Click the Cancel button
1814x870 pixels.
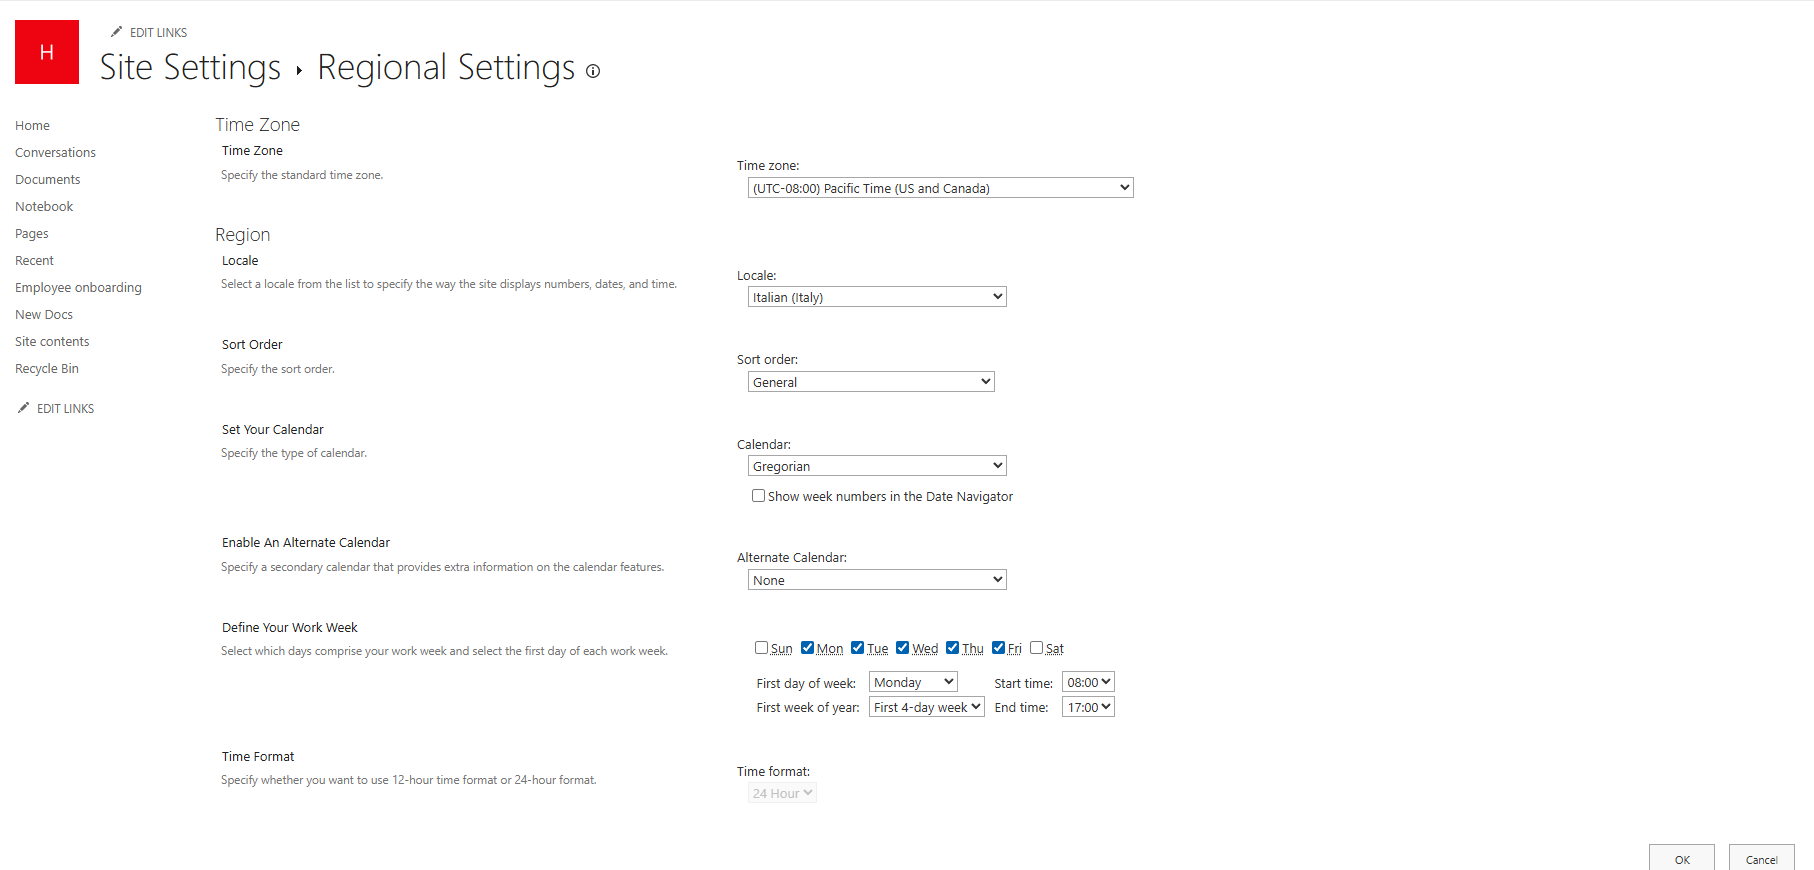coord(1762,858)
